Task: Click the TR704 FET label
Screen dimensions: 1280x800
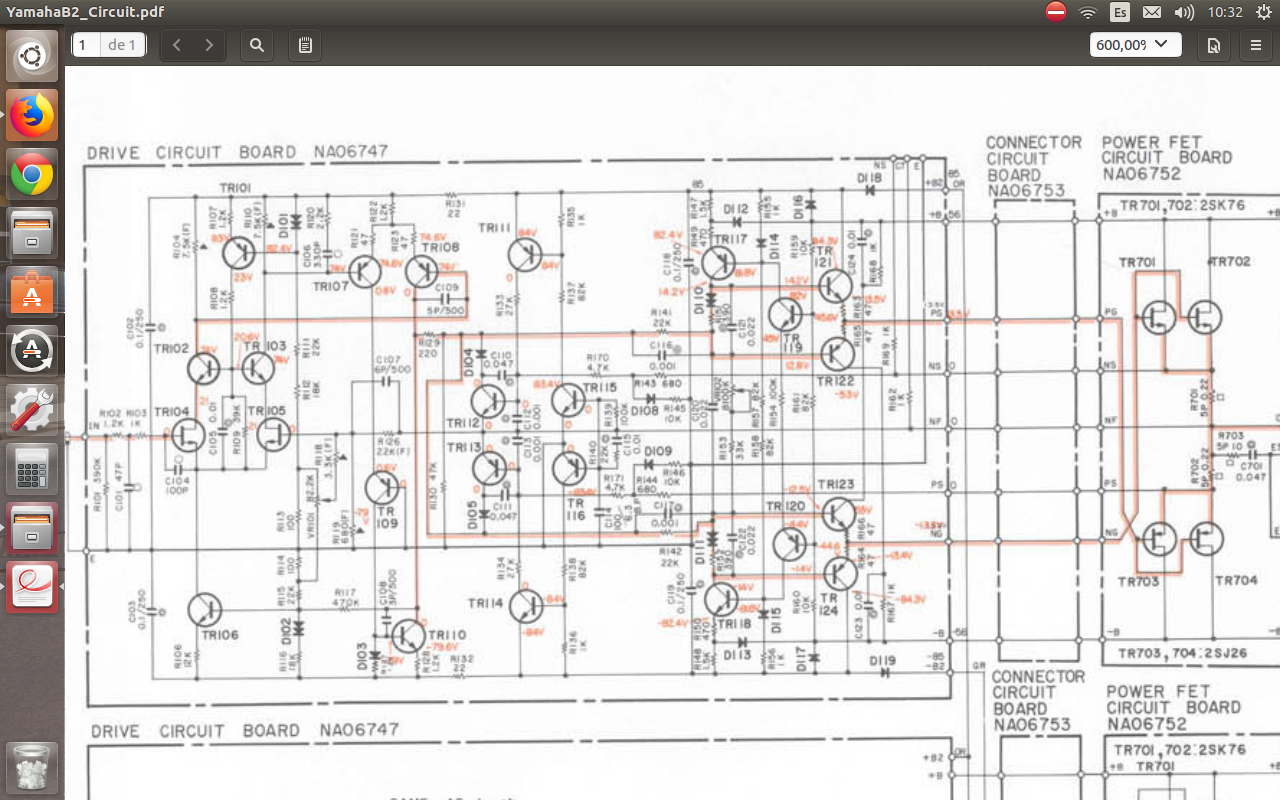Action: coord(1236,580)
